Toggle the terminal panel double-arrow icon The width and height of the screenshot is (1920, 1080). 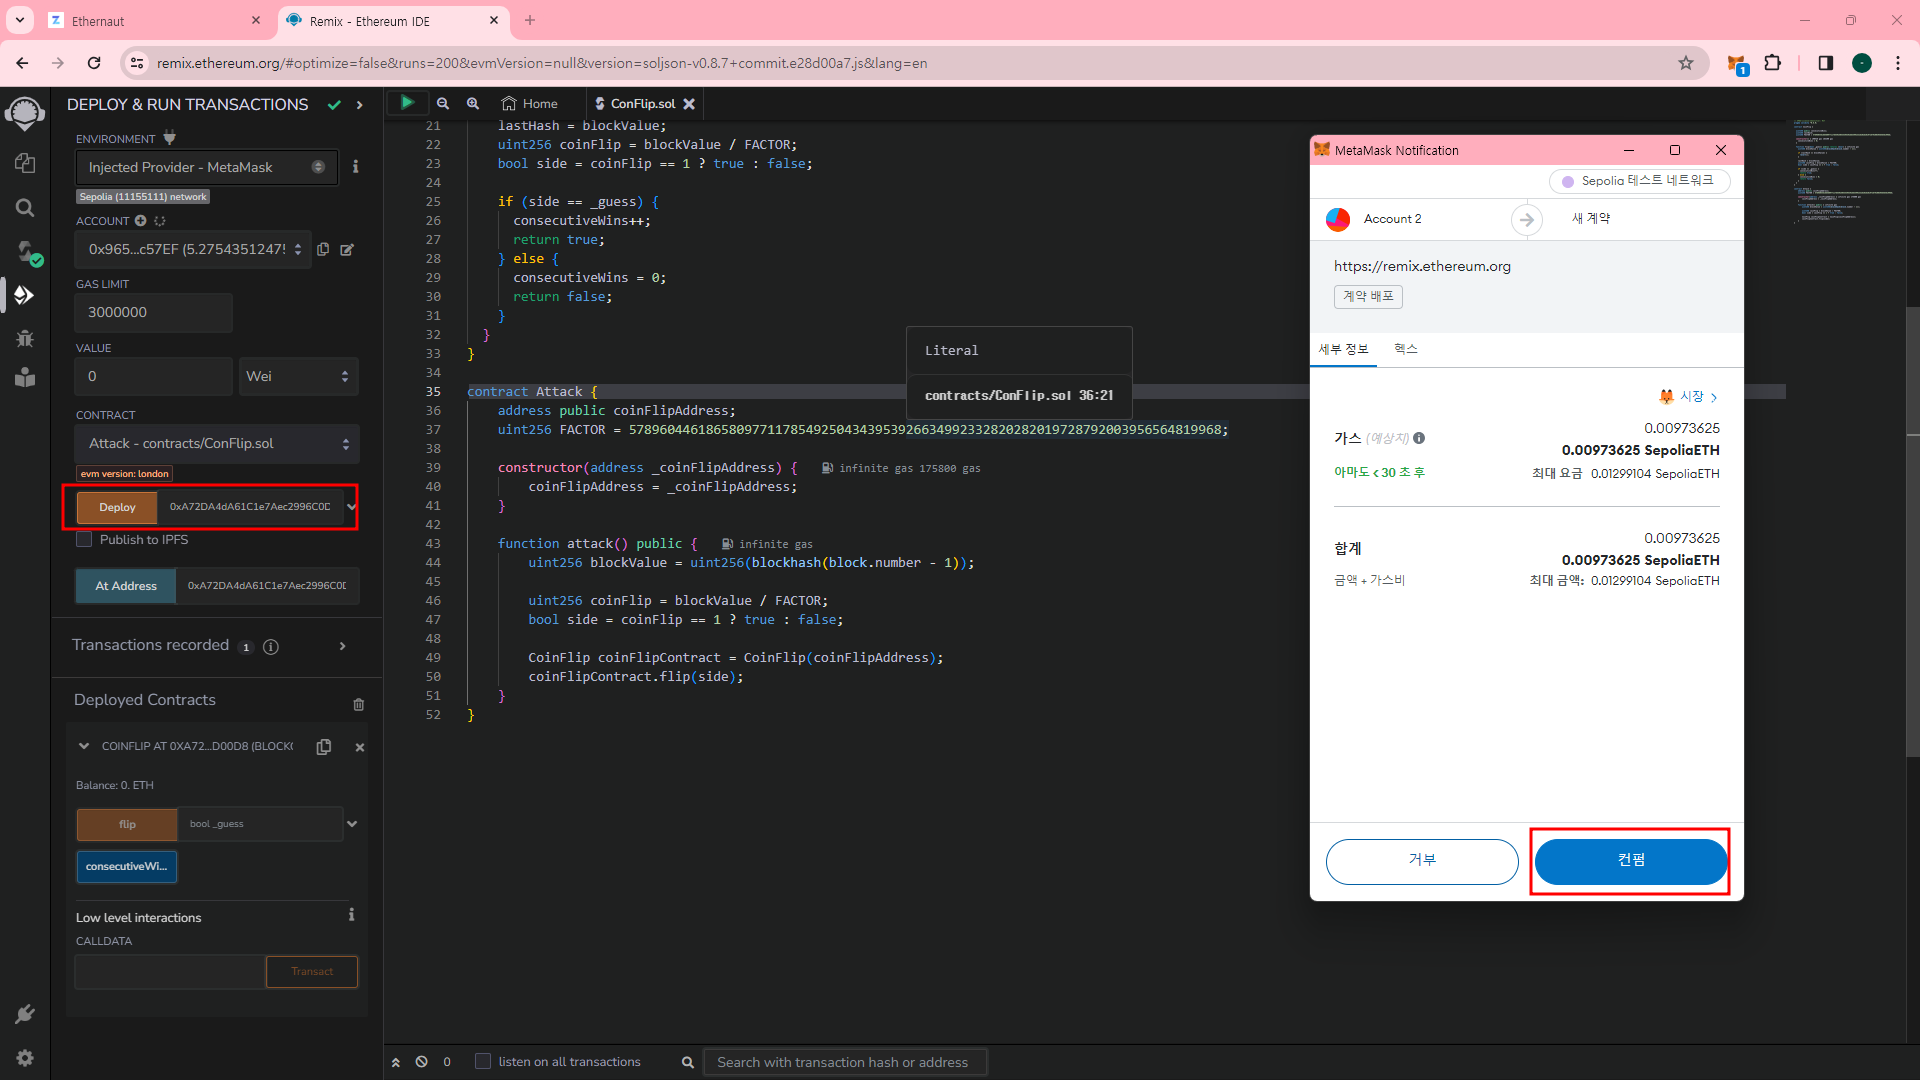pyautogui.click(x=396, y=1062)
